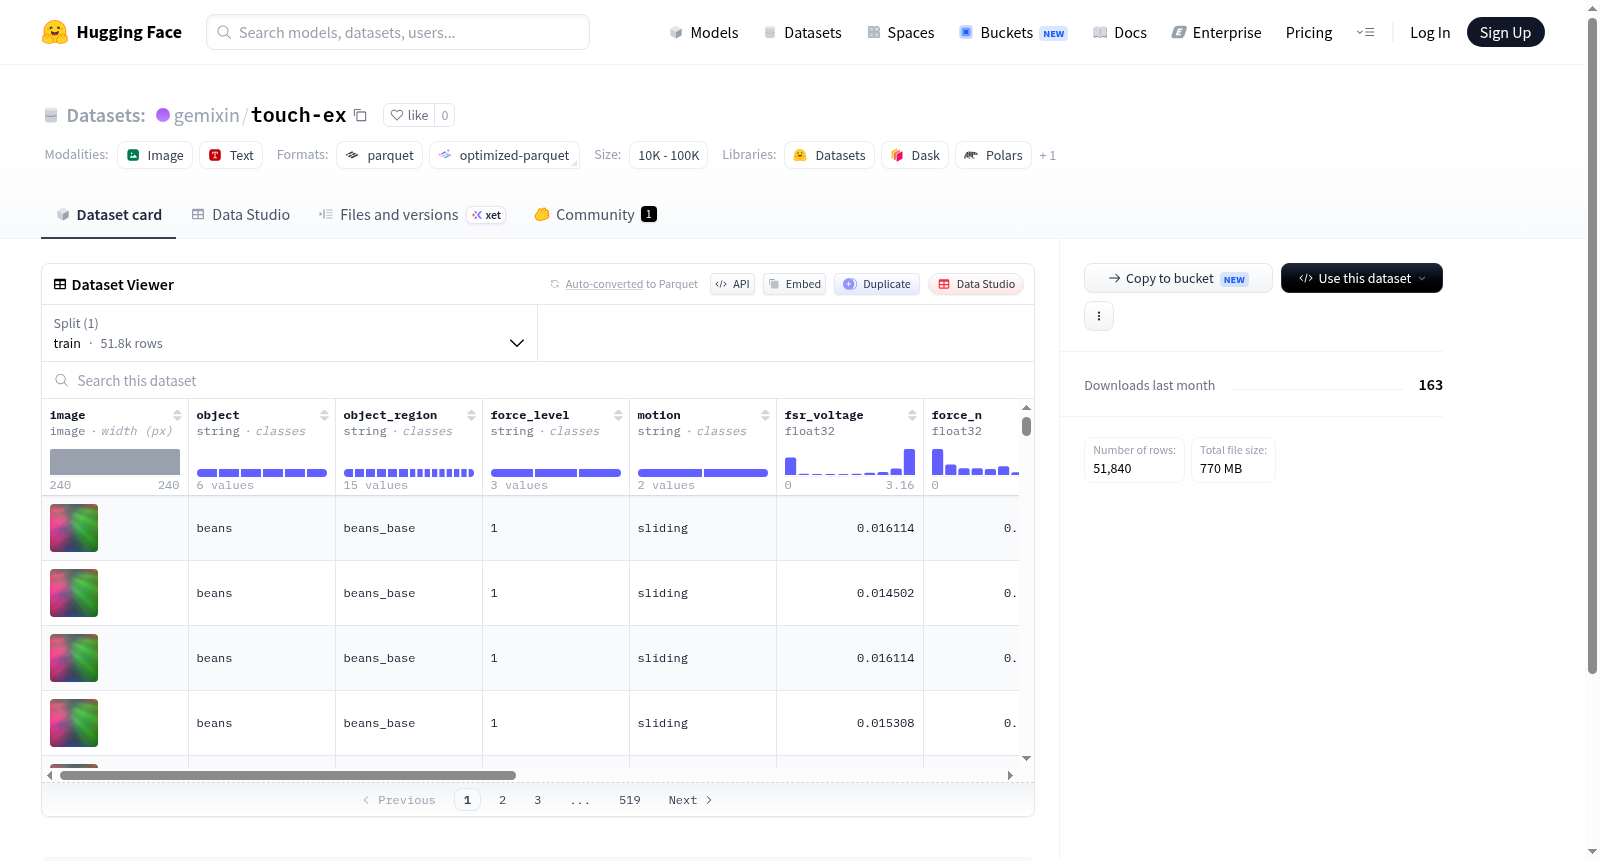Go to Spaces in the navigation

(x=901, y=32)
